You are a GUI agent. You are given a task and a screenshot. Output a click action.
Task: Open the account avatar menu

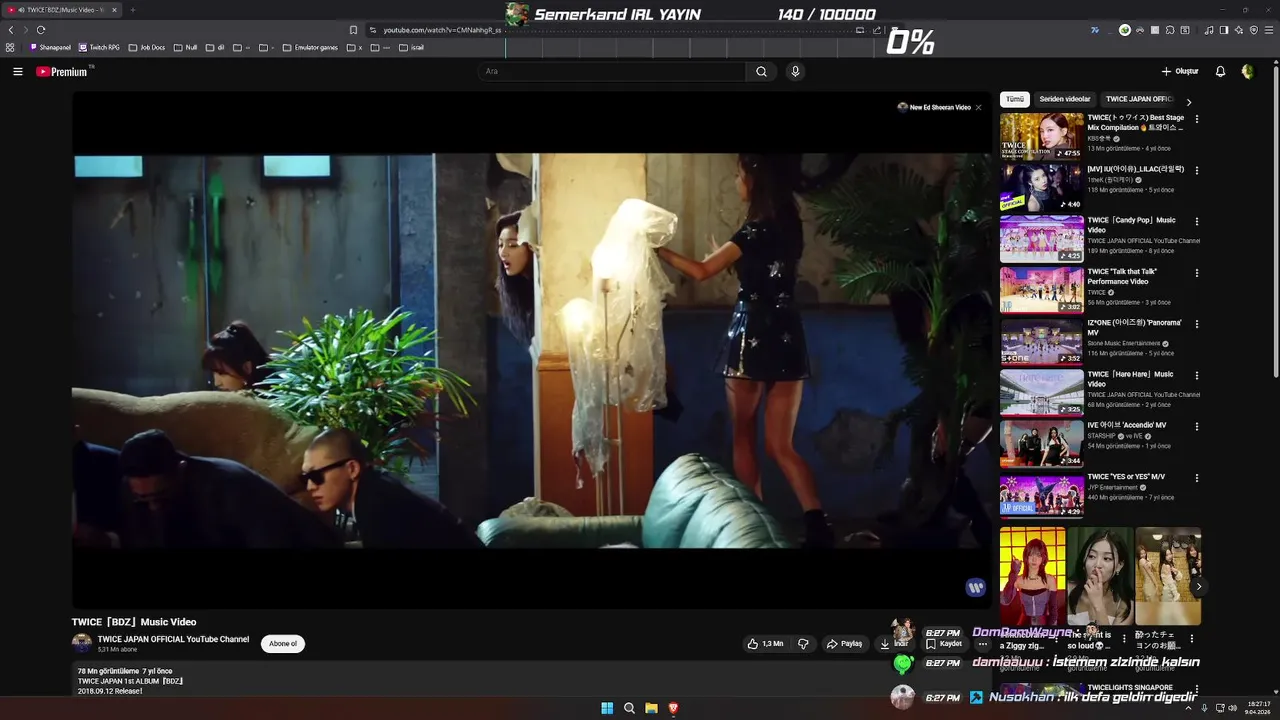(x=1247, y=71)
